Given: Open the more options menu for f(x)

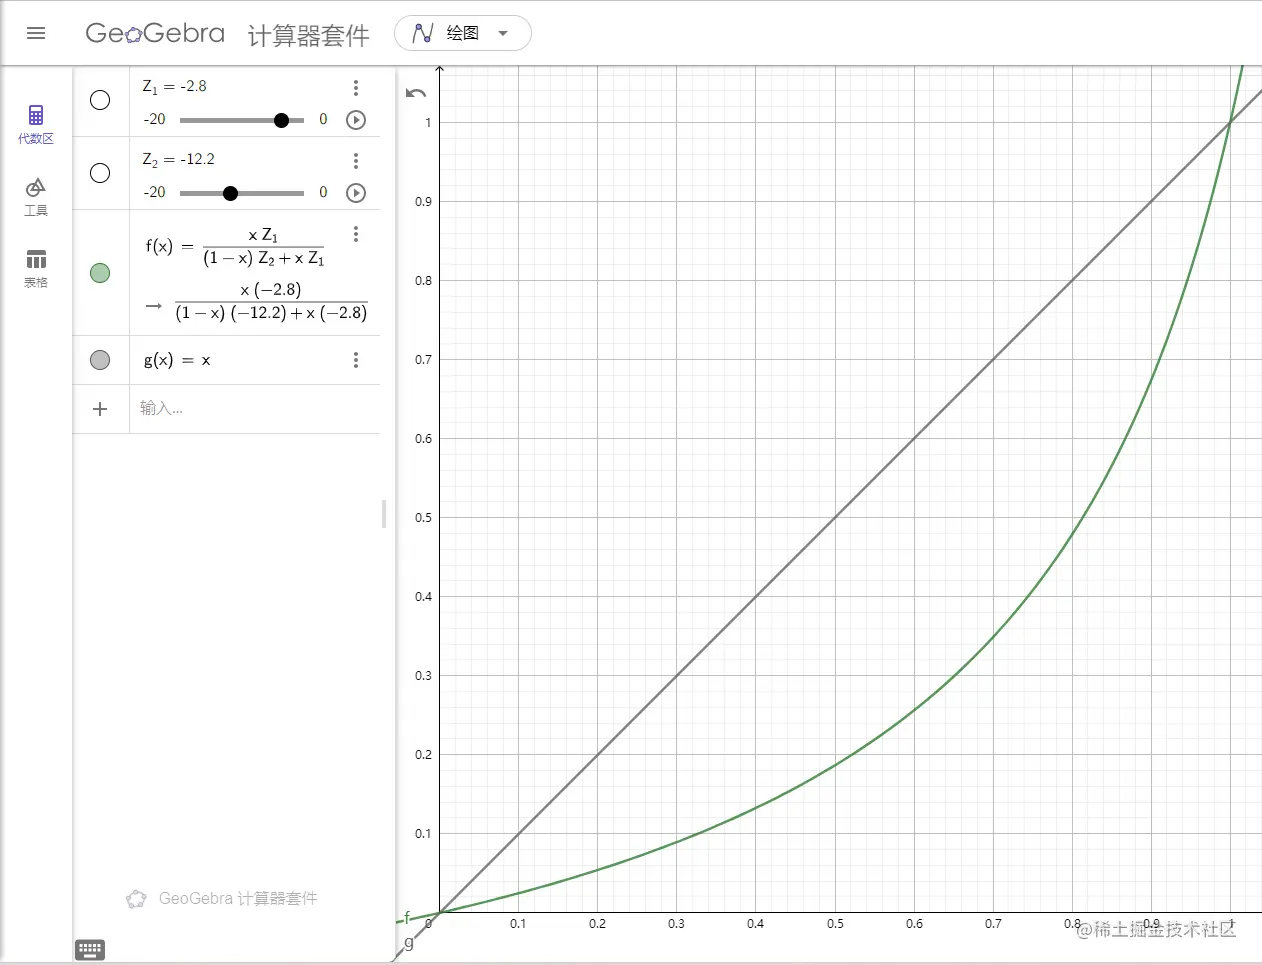Looking at the screenshot, I should [x=356, y=234].
